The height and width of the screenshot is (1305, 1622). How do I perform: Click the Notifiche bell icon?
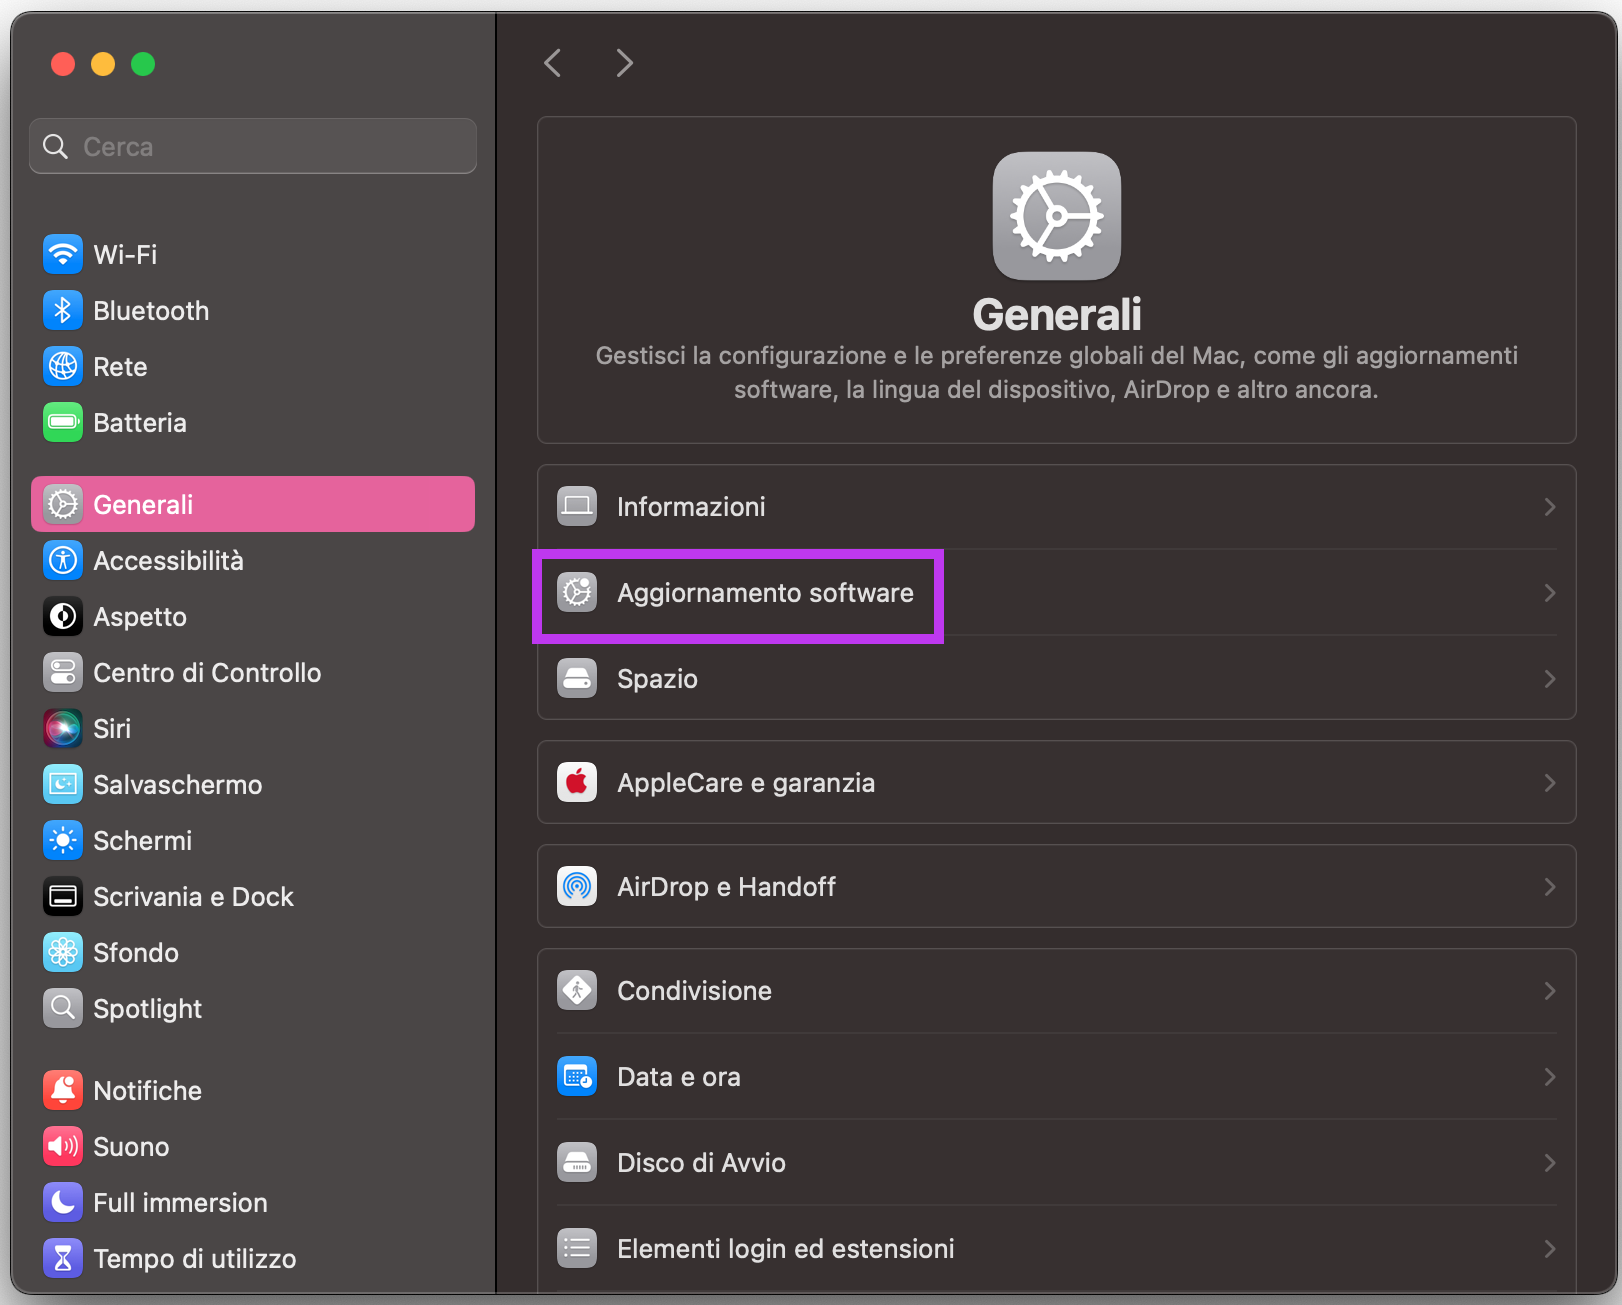pos(62,1090)
